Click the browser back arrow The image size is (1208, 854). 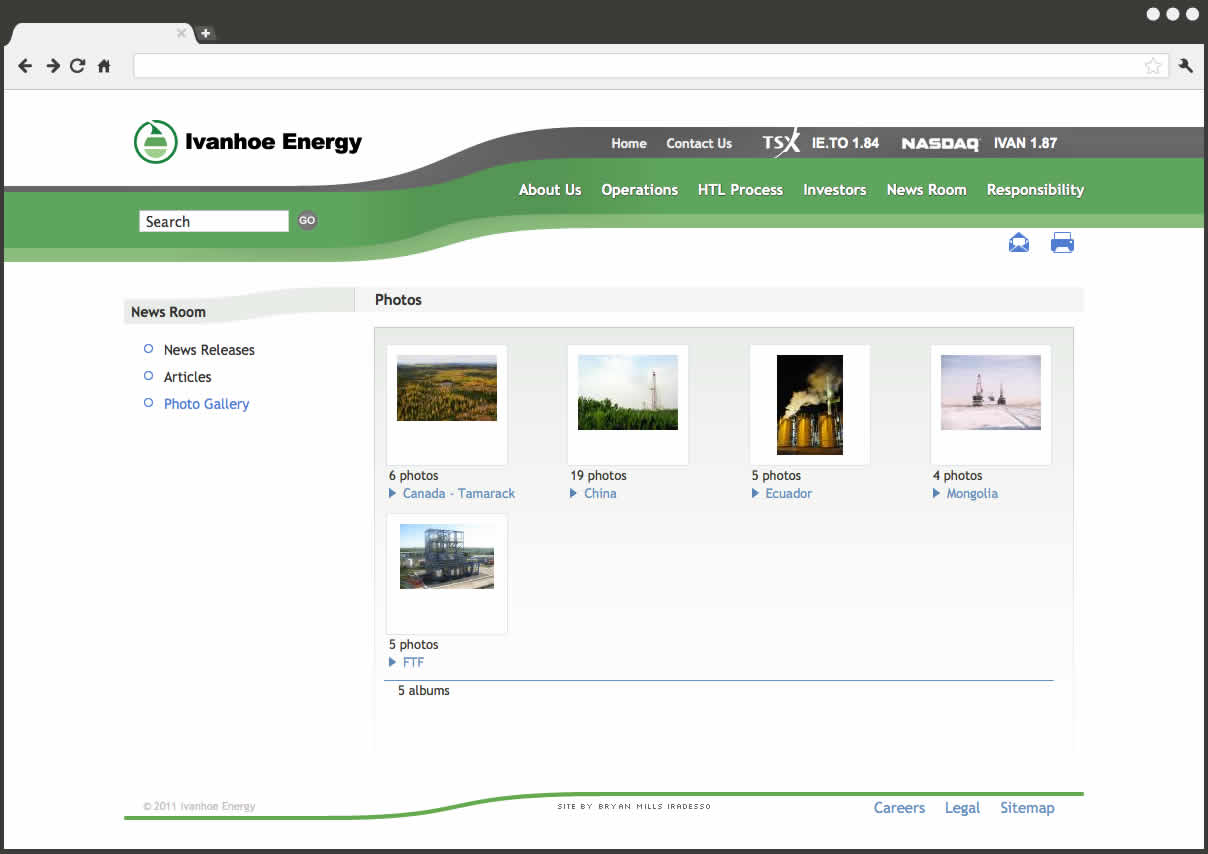click(x=26, y=66)
